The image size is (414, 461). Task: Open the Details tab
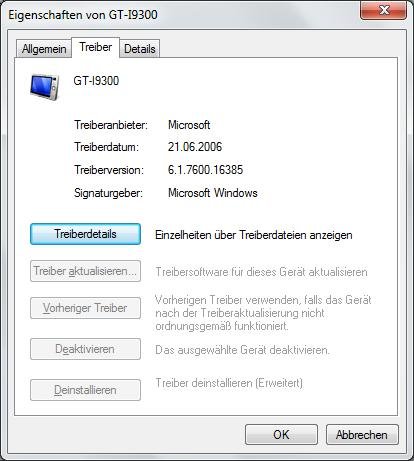[140, 49]
